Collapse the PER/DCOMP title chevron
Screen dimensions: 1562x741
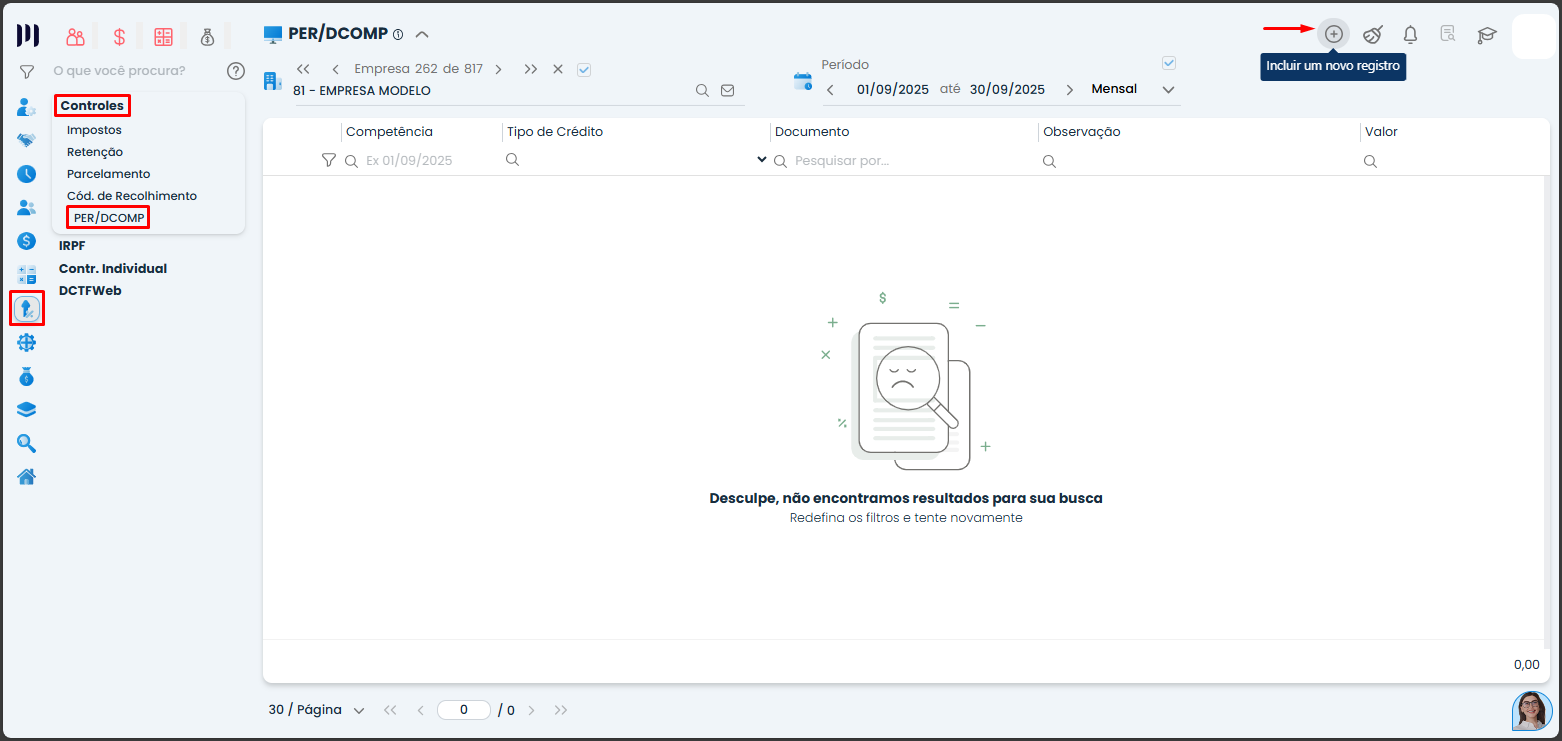(x=422, y=34)
